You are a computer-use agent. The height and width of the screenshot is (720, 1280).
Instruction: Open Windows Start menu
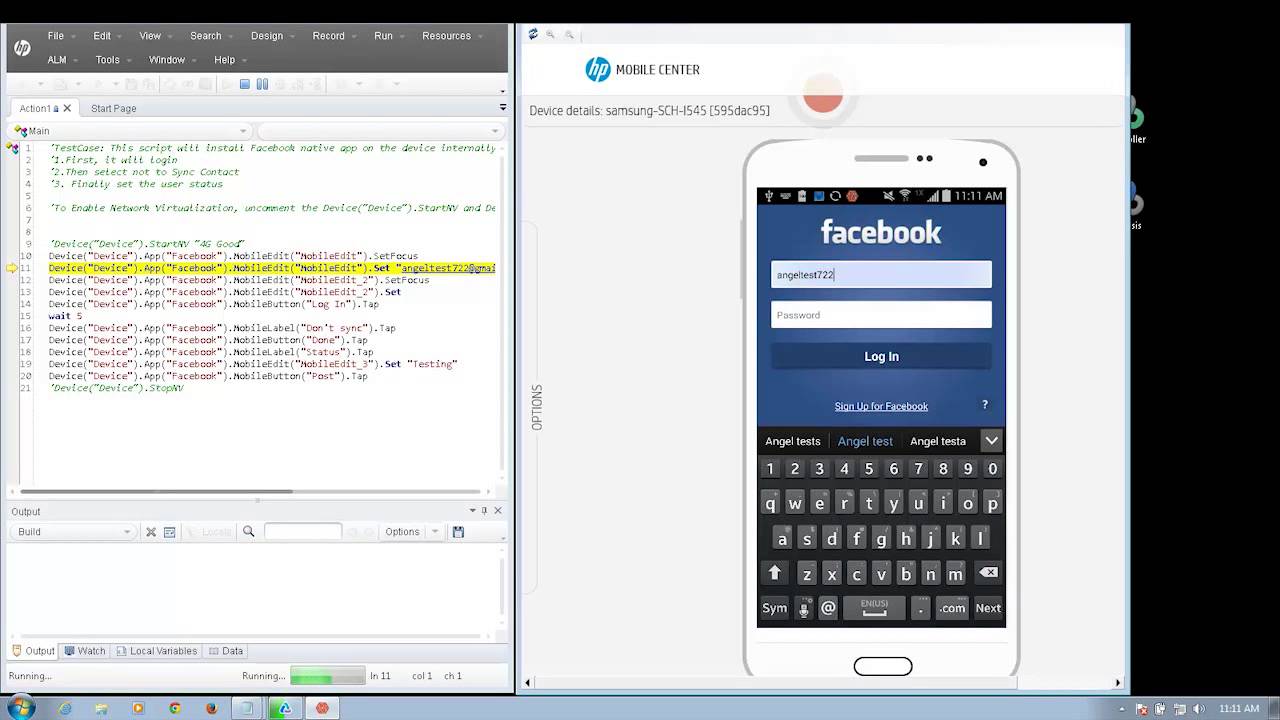point(21,708)
